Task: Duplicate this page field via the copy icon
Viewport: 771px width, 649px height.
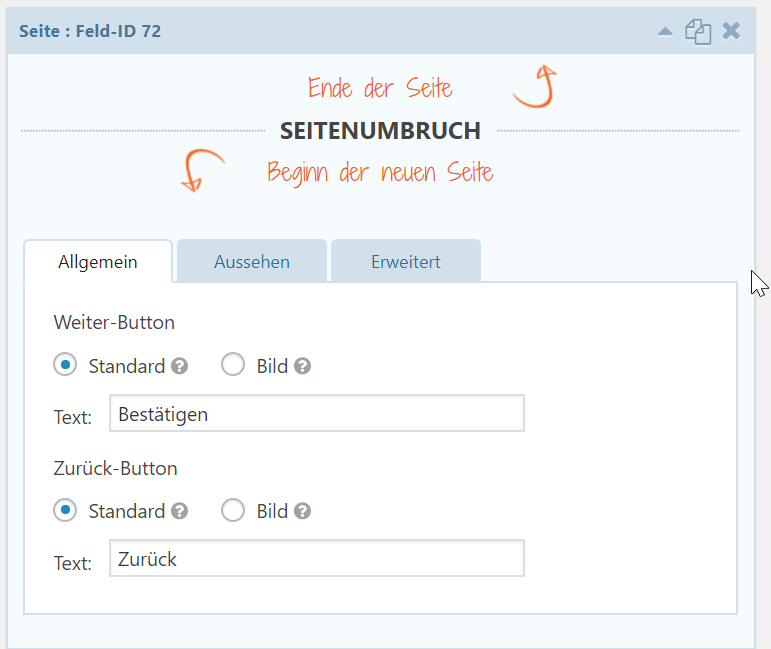Action: 698,32
